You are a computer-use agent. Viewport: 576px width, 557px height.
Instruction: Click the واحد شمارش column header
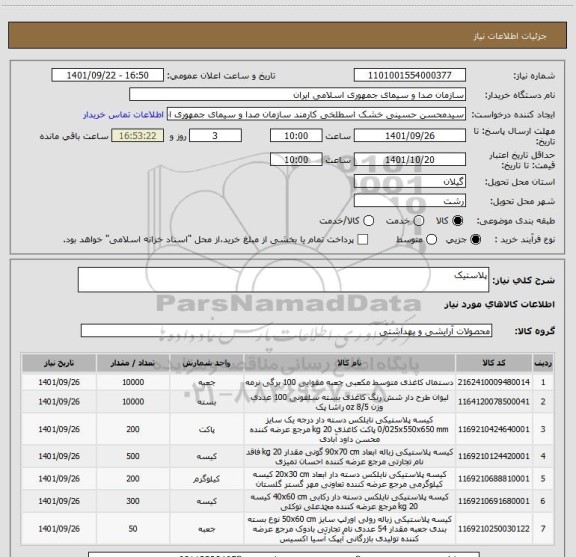(x=206, y=363)
